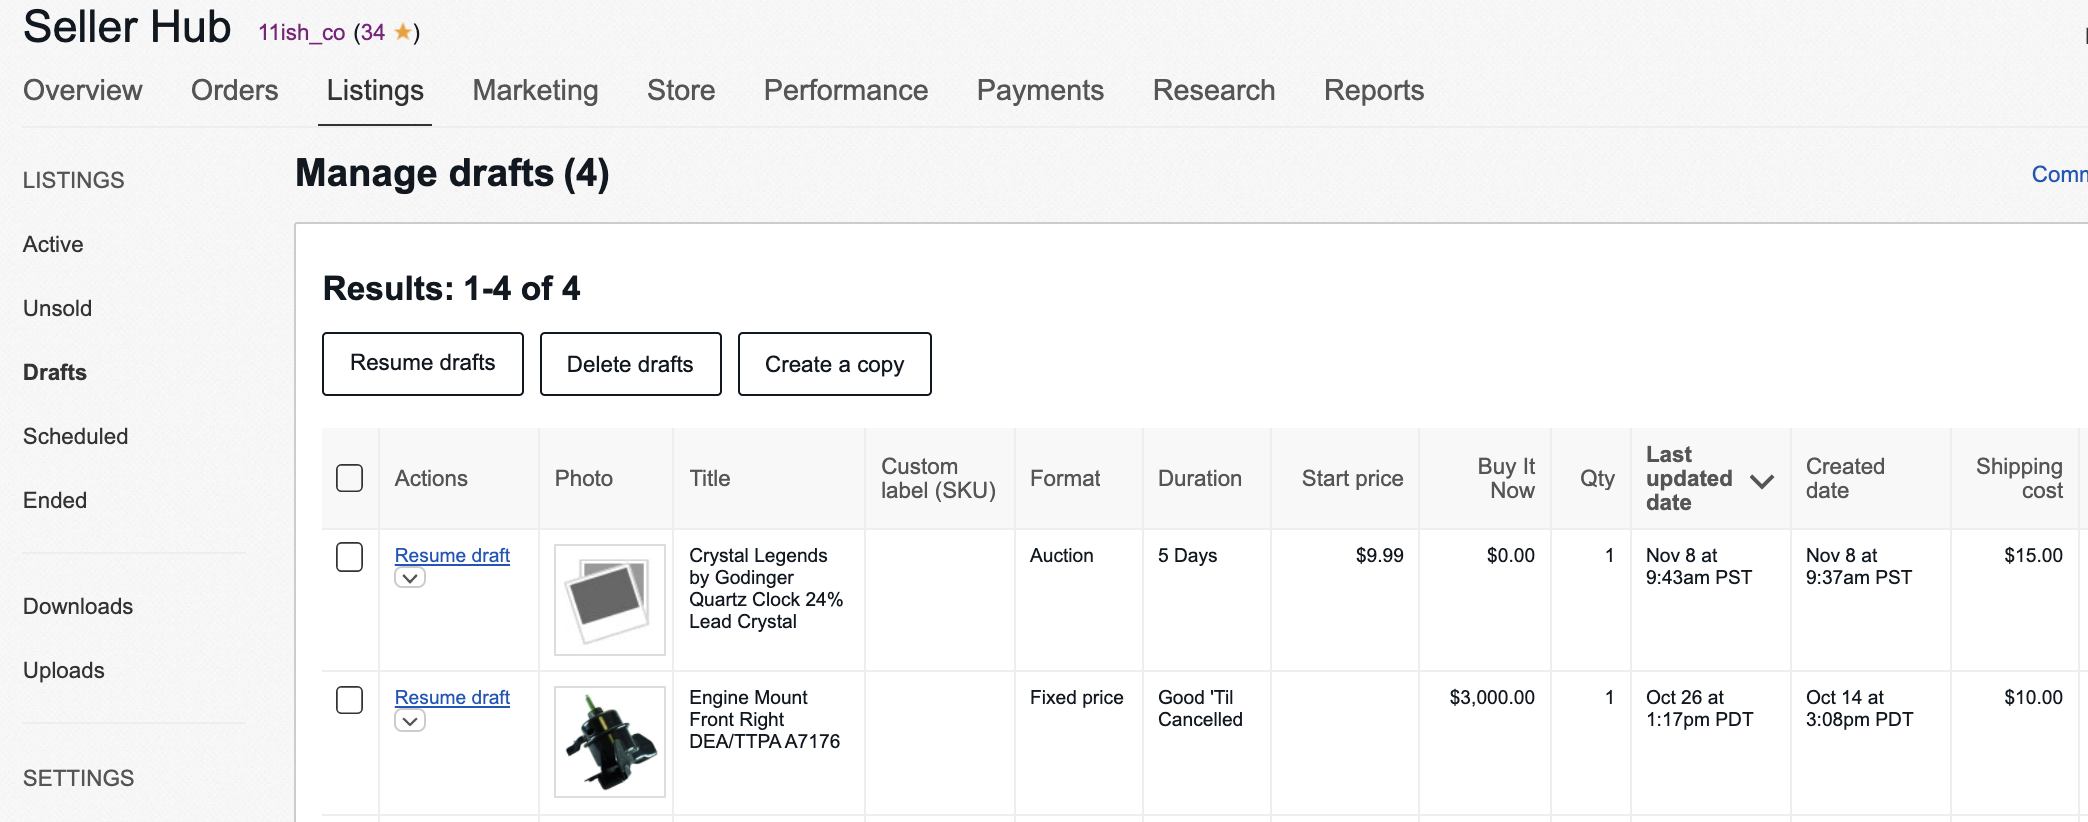This screenshot has width=2088, height=822.
Task: Click the Delete drafts button
Action: point(630,364)
